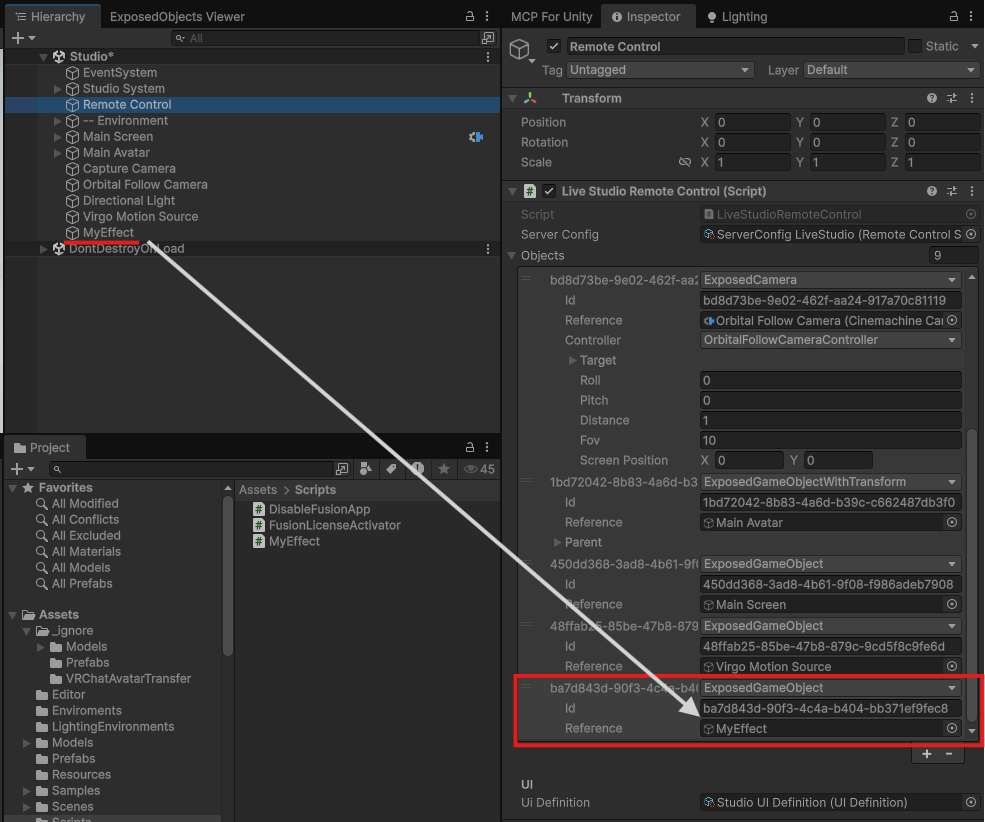Screen dimensions: 985x822
Task: Lock the Project panel
Action: [x=470, y=448]
